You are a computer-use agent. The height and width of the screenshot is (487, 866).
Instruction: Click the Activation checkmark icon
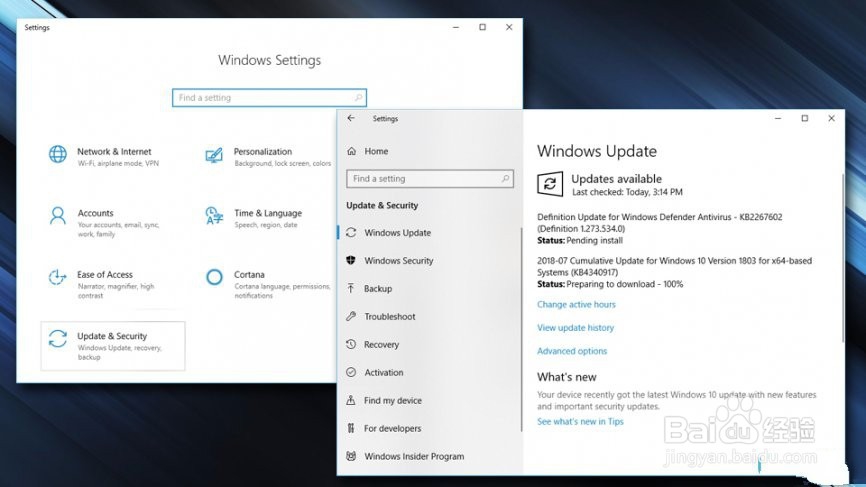351,372
